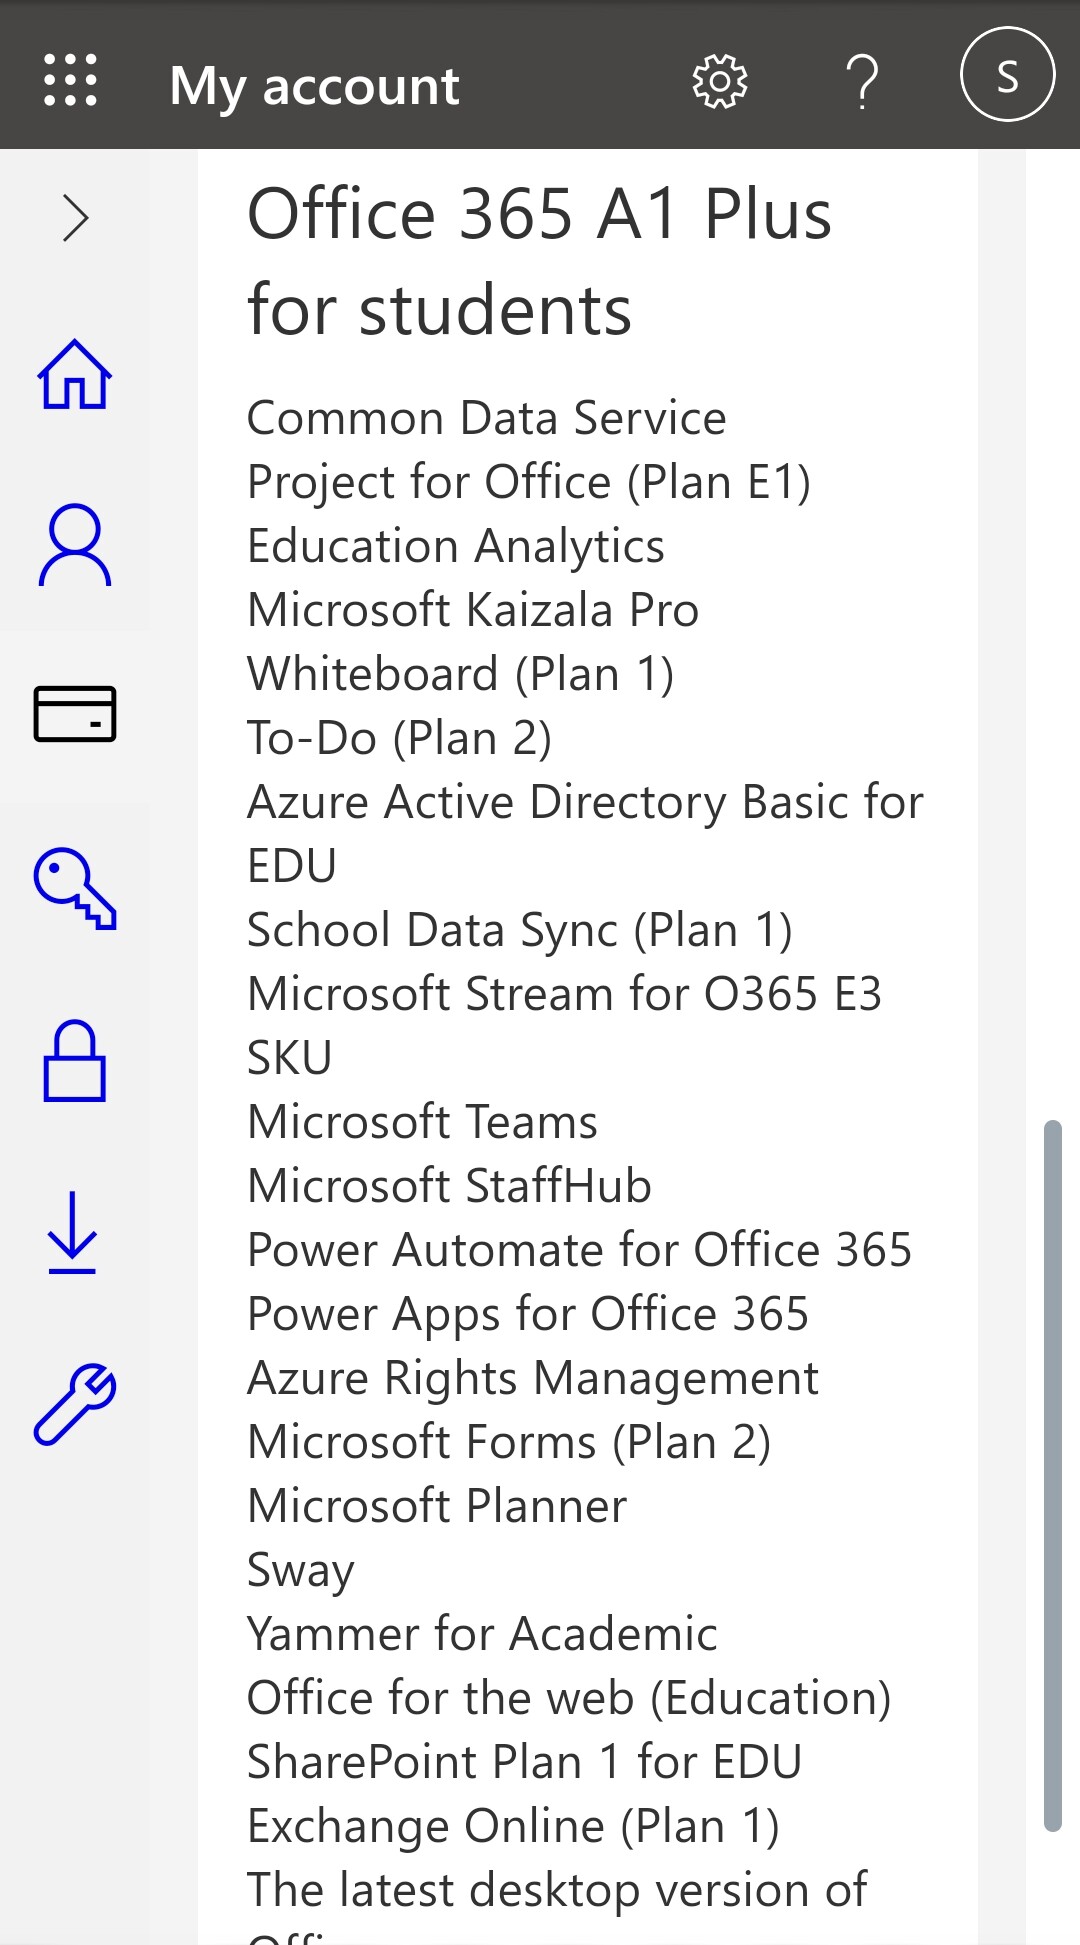1080x1945 pixels.
Task: Open Settings gear in header
Action: [x=719, y=81]
